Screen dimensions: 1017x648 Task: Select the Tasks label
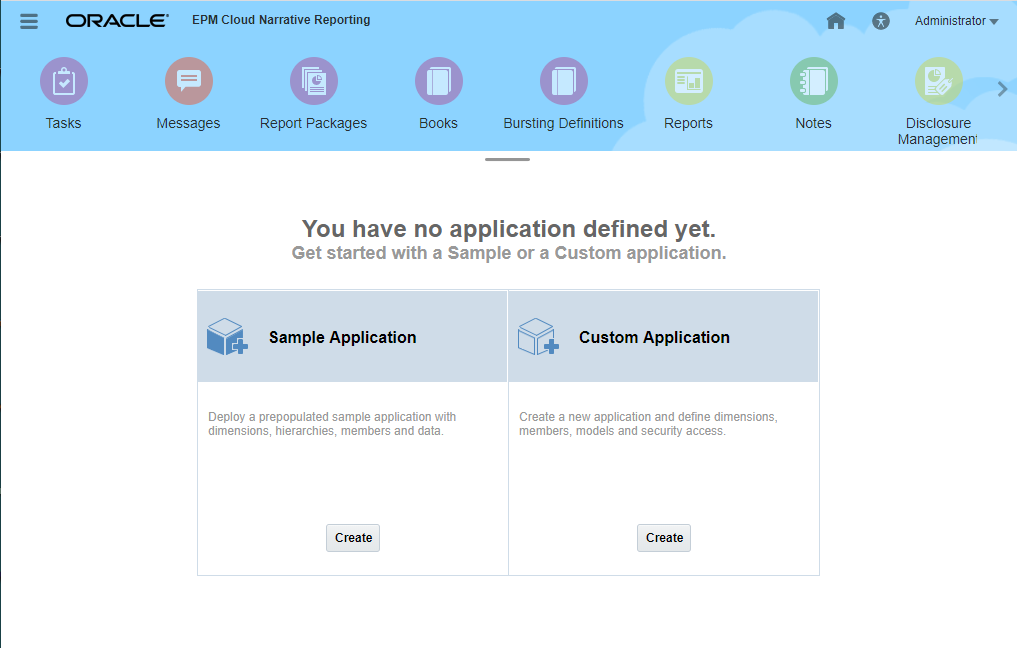(x=64, y=123)
